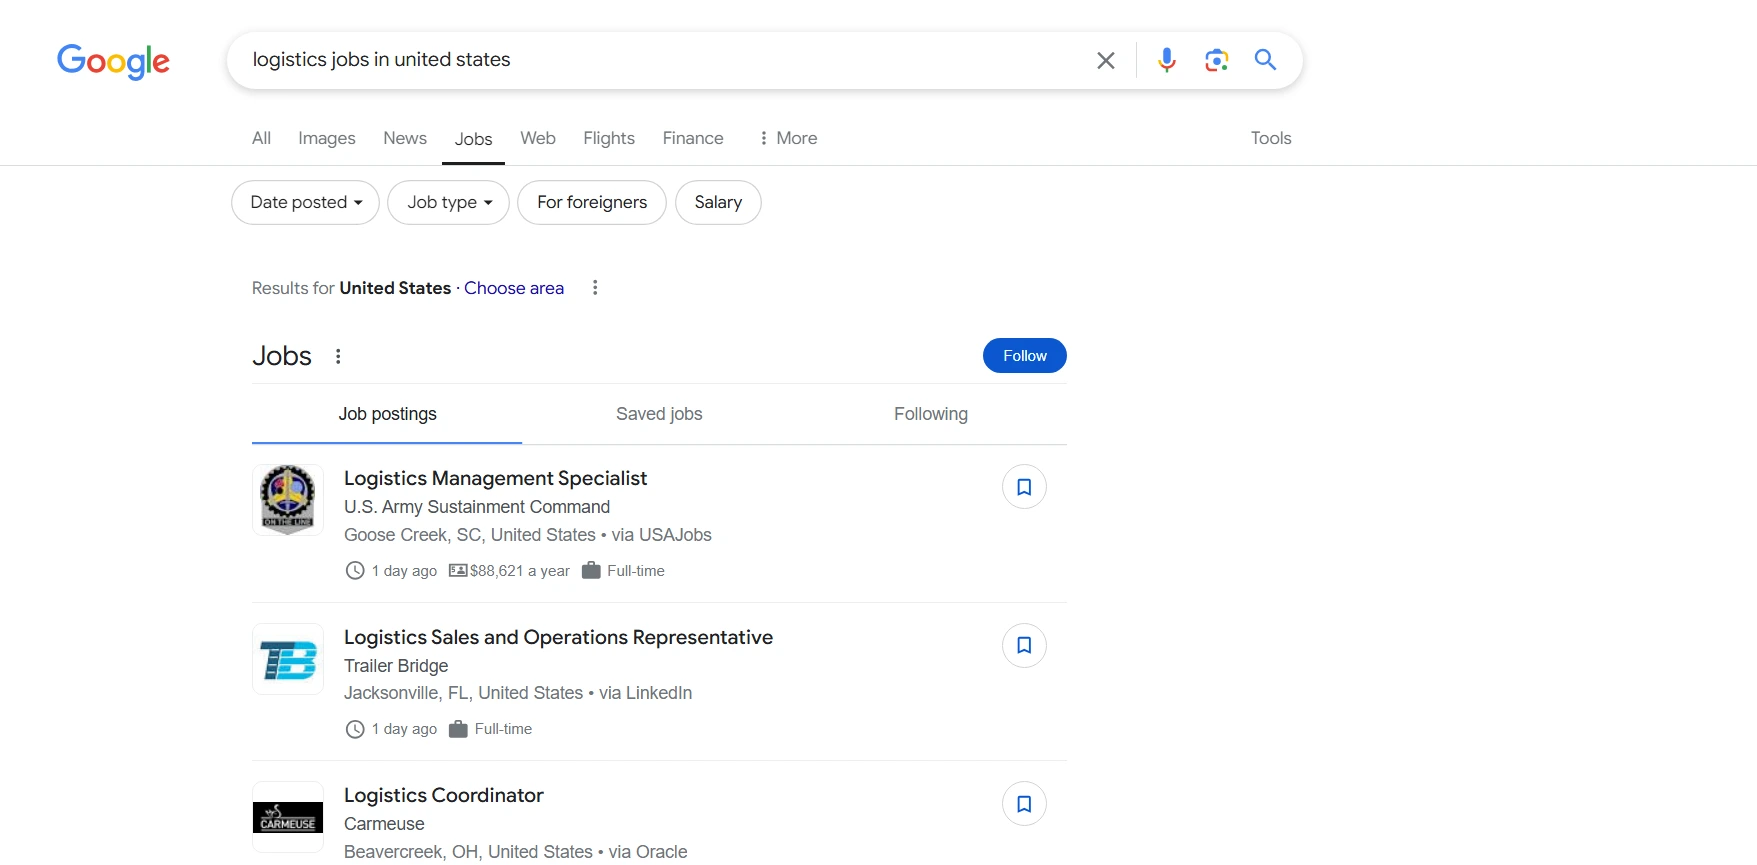Switch to the Following tab
The height and width of the screenshot is (865, 1757).
tap(931, 414)
